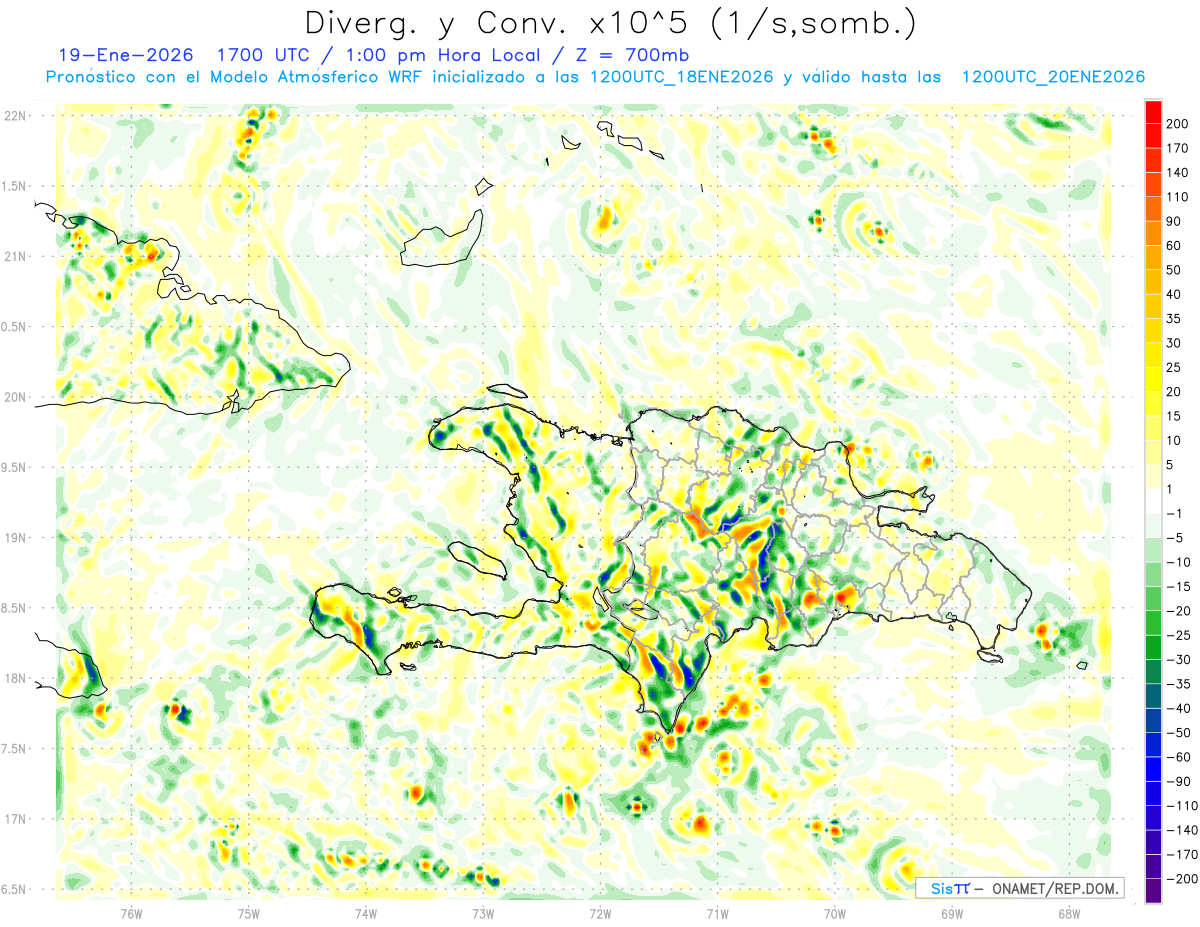Click the positive "50" color scale value
The image size is (1200, 927).
(x=1174, y=270)
